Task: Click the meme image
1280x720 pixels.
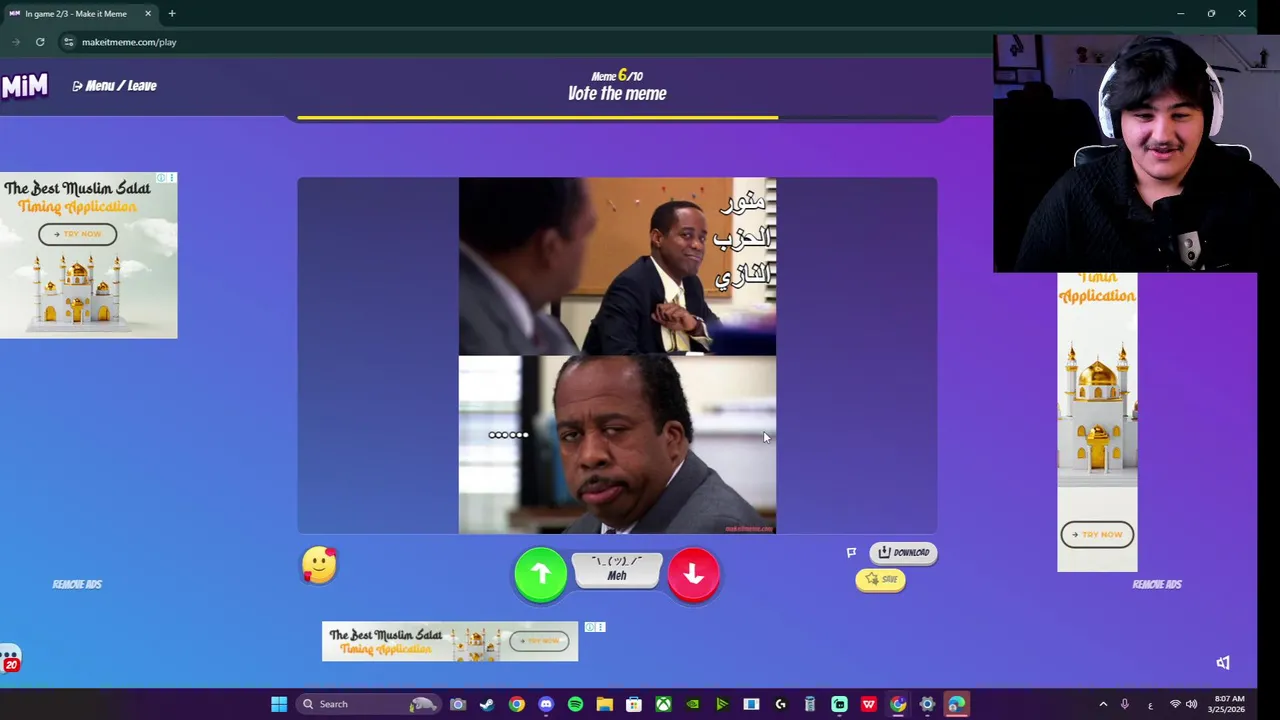Action: pos(617,356)
